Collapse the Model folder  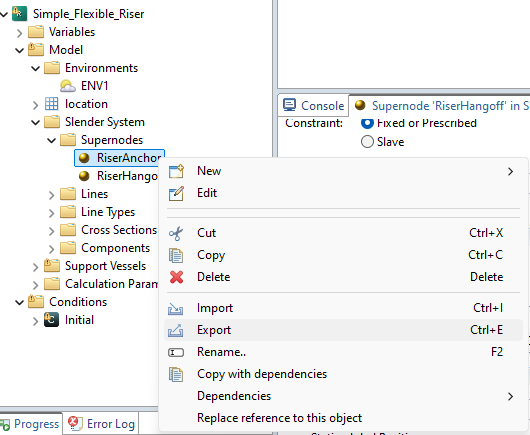[20, 50]
